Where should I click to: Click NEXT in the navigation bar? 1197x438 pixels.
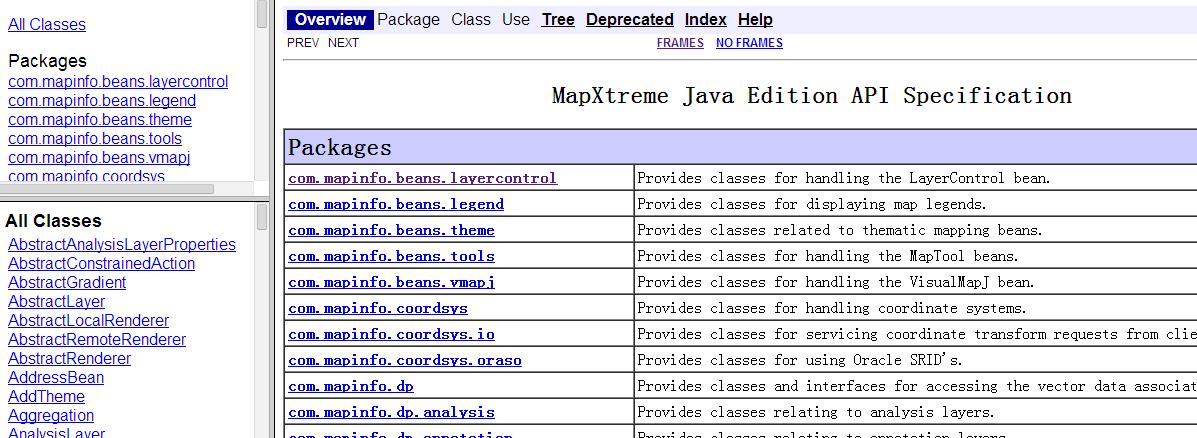click(344, 43)
